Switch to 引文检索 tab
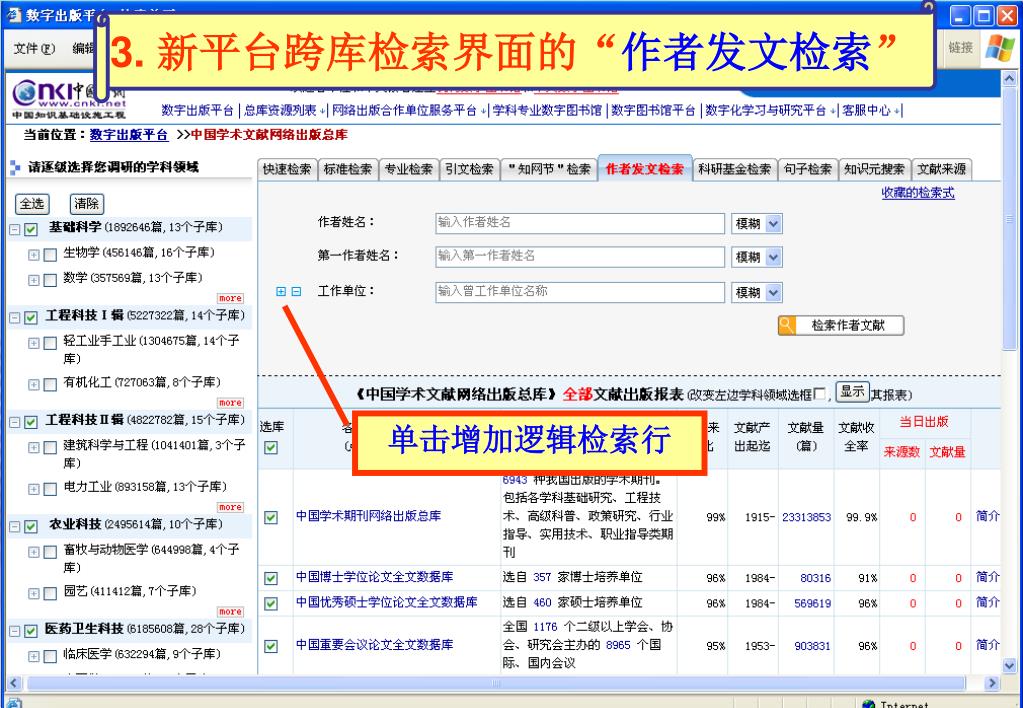 tap(470, 169)
